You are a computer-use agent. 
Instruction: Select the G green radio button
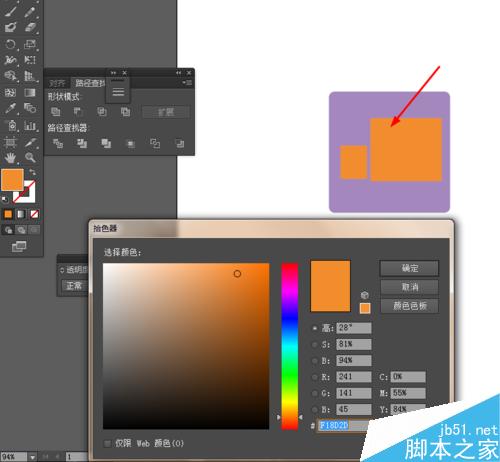pyautogui.click(x=314, y=393)
